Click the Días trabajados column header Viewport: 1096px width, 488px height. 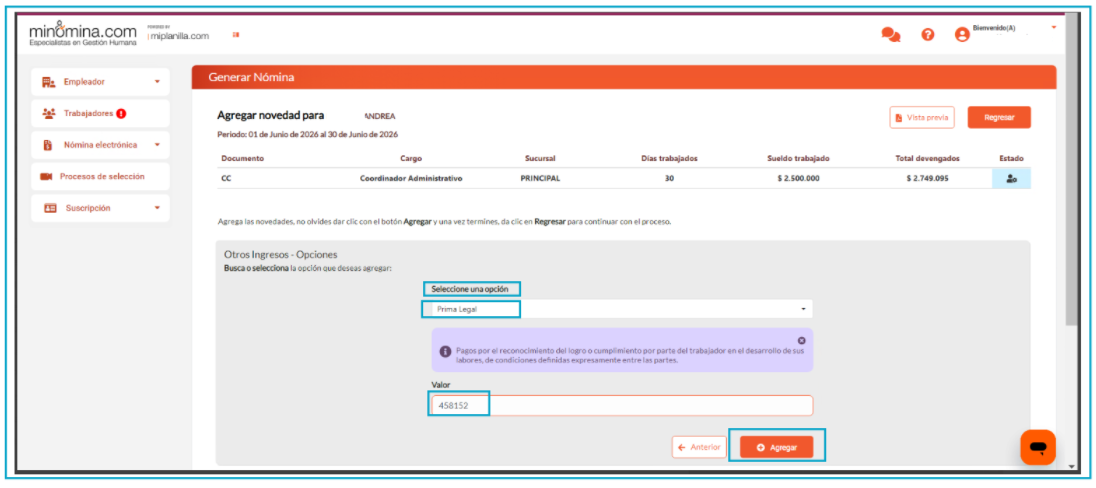669,159
